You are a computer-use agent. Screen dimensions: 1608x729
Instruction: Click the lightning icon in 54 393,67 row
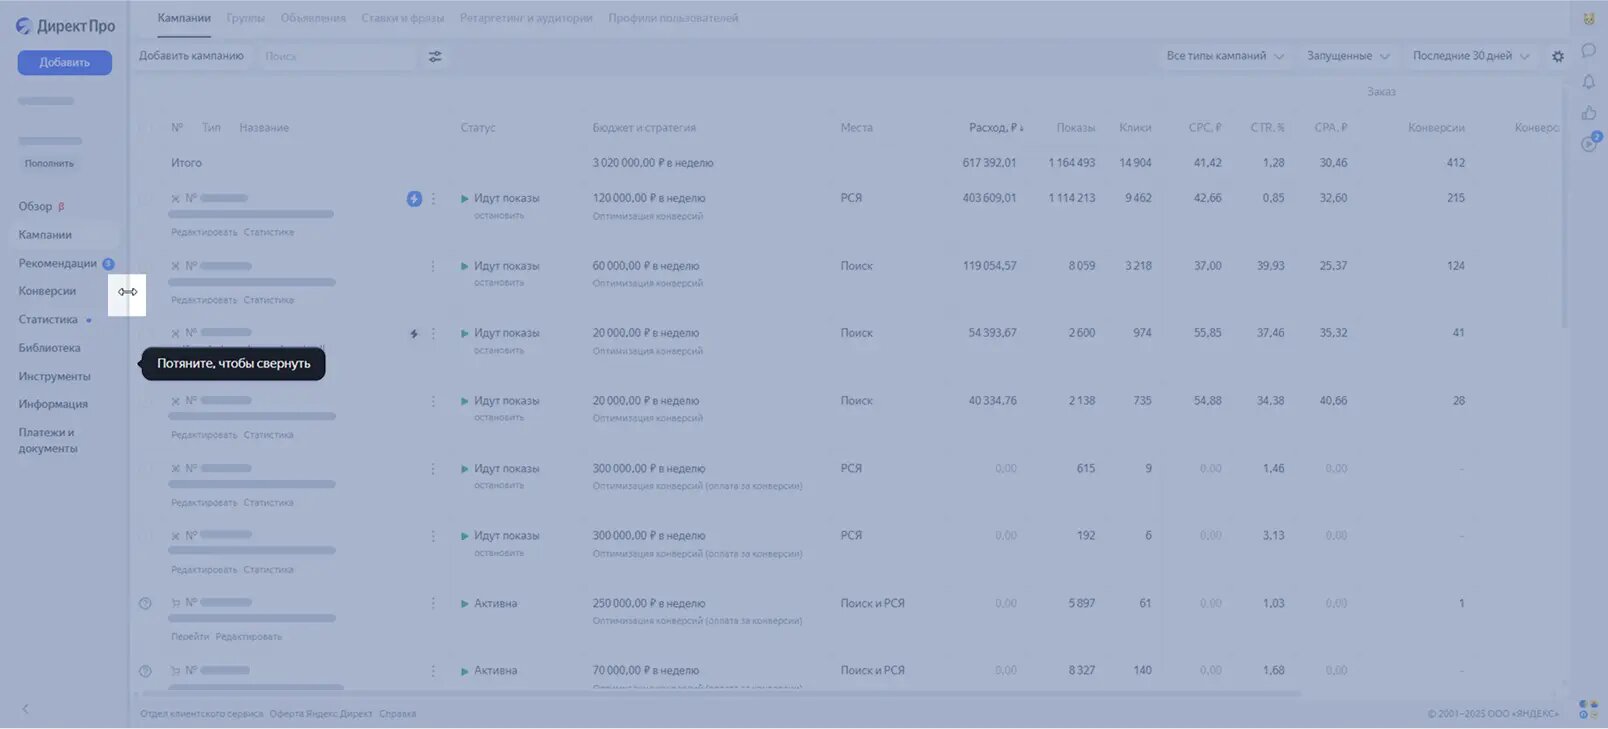(414, 334)
